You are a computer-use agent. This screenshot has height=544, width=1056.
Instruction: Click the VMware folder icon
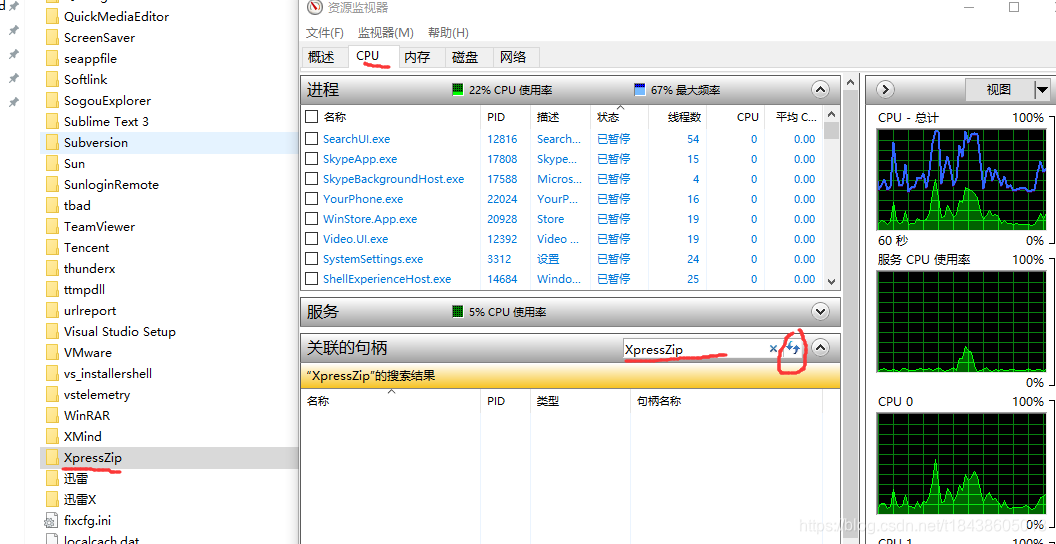pyautogui.click(x=53, y=352)
